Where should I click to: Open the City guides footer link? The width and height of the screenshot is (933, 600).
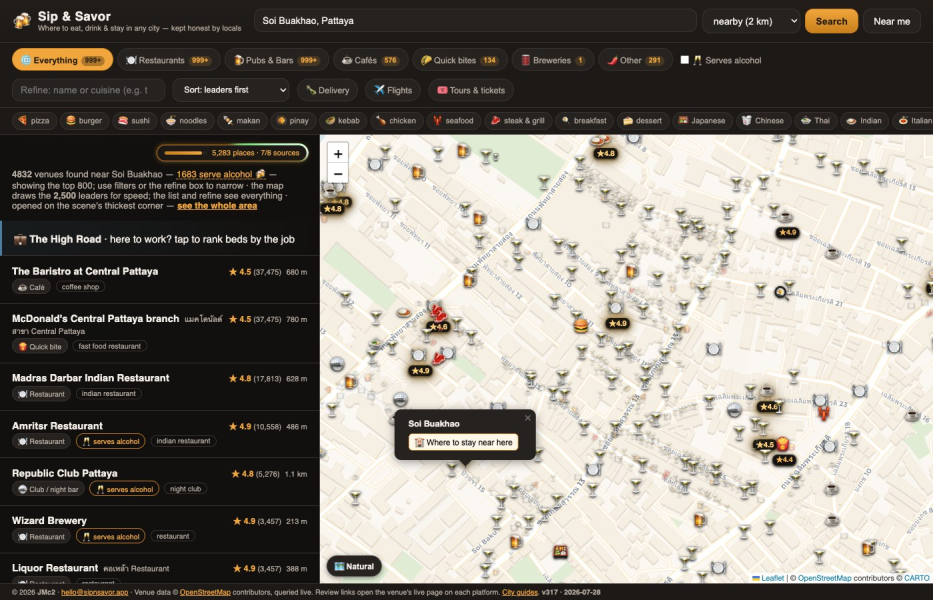[x=520, y=592]
